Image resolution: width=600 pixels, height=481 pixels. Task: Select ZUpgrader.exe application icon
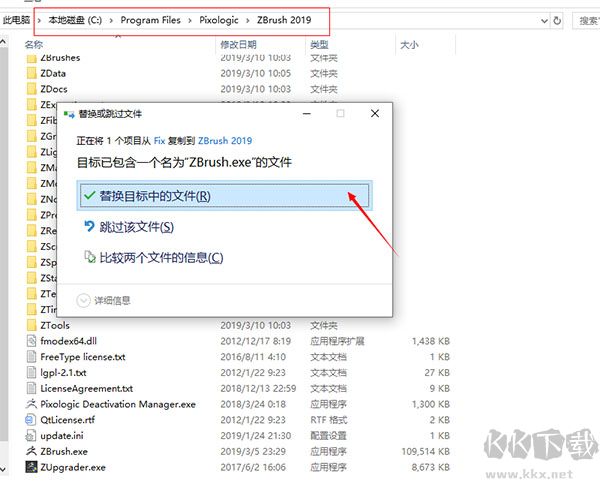[x=31, y=467]
